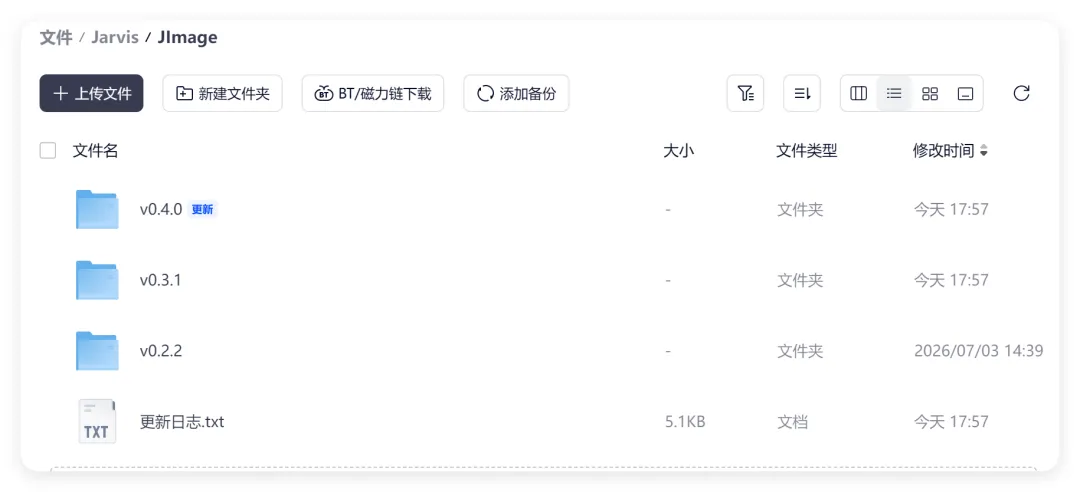1080x492 pixels.
Task: Switch to the column view layout icon
Action: [x=858, y=94]
